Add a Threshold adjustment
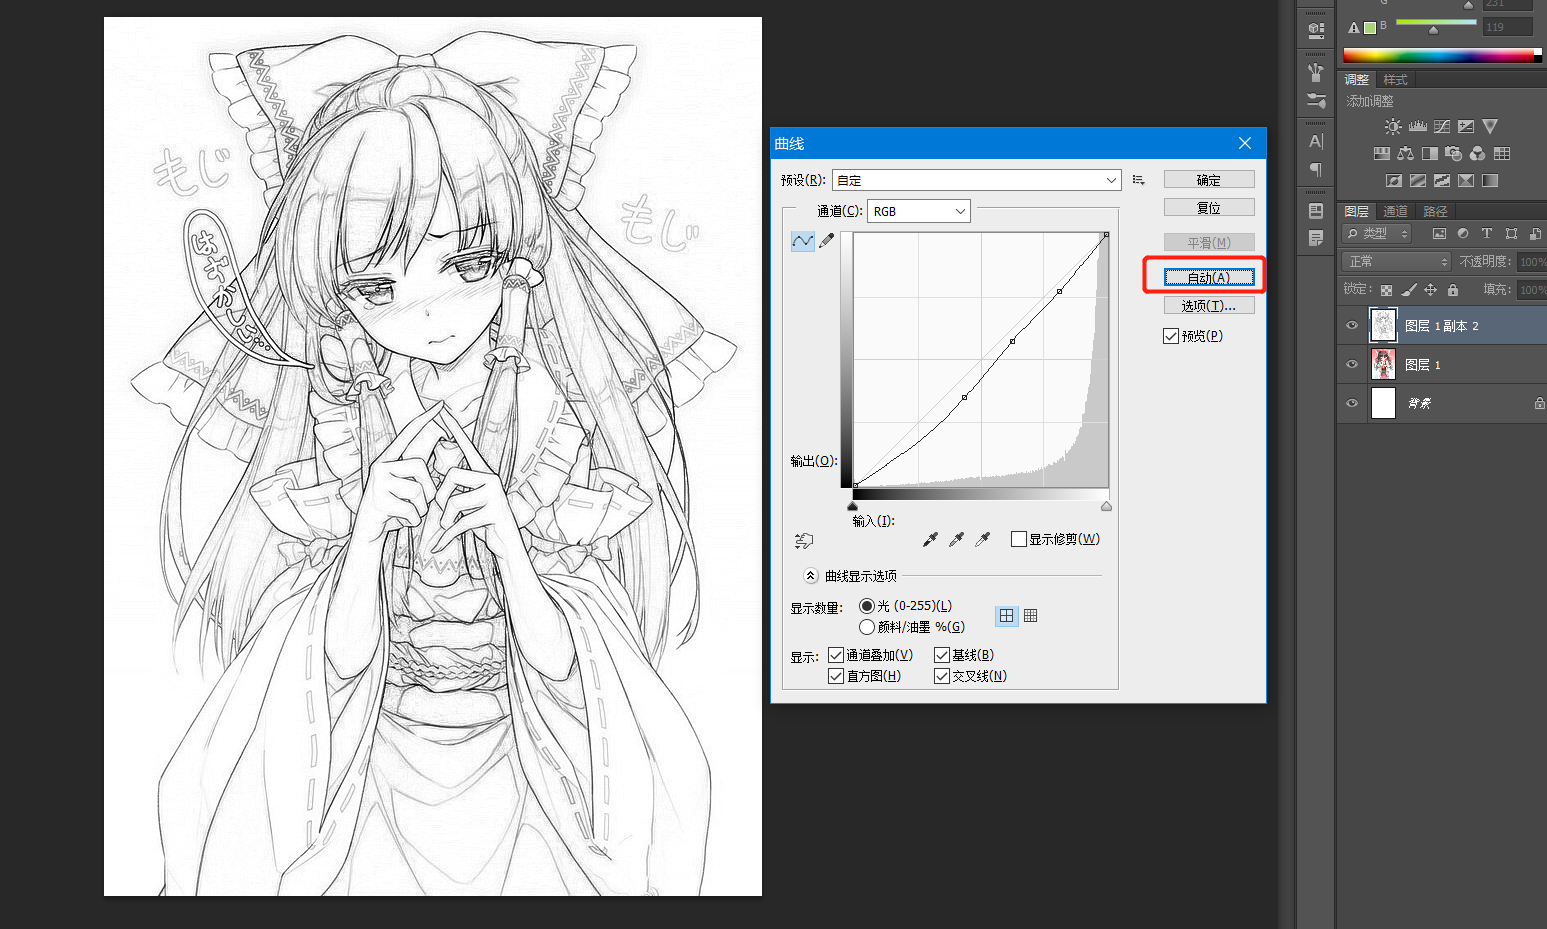Screen dimensions: 1547x929 1442,180
